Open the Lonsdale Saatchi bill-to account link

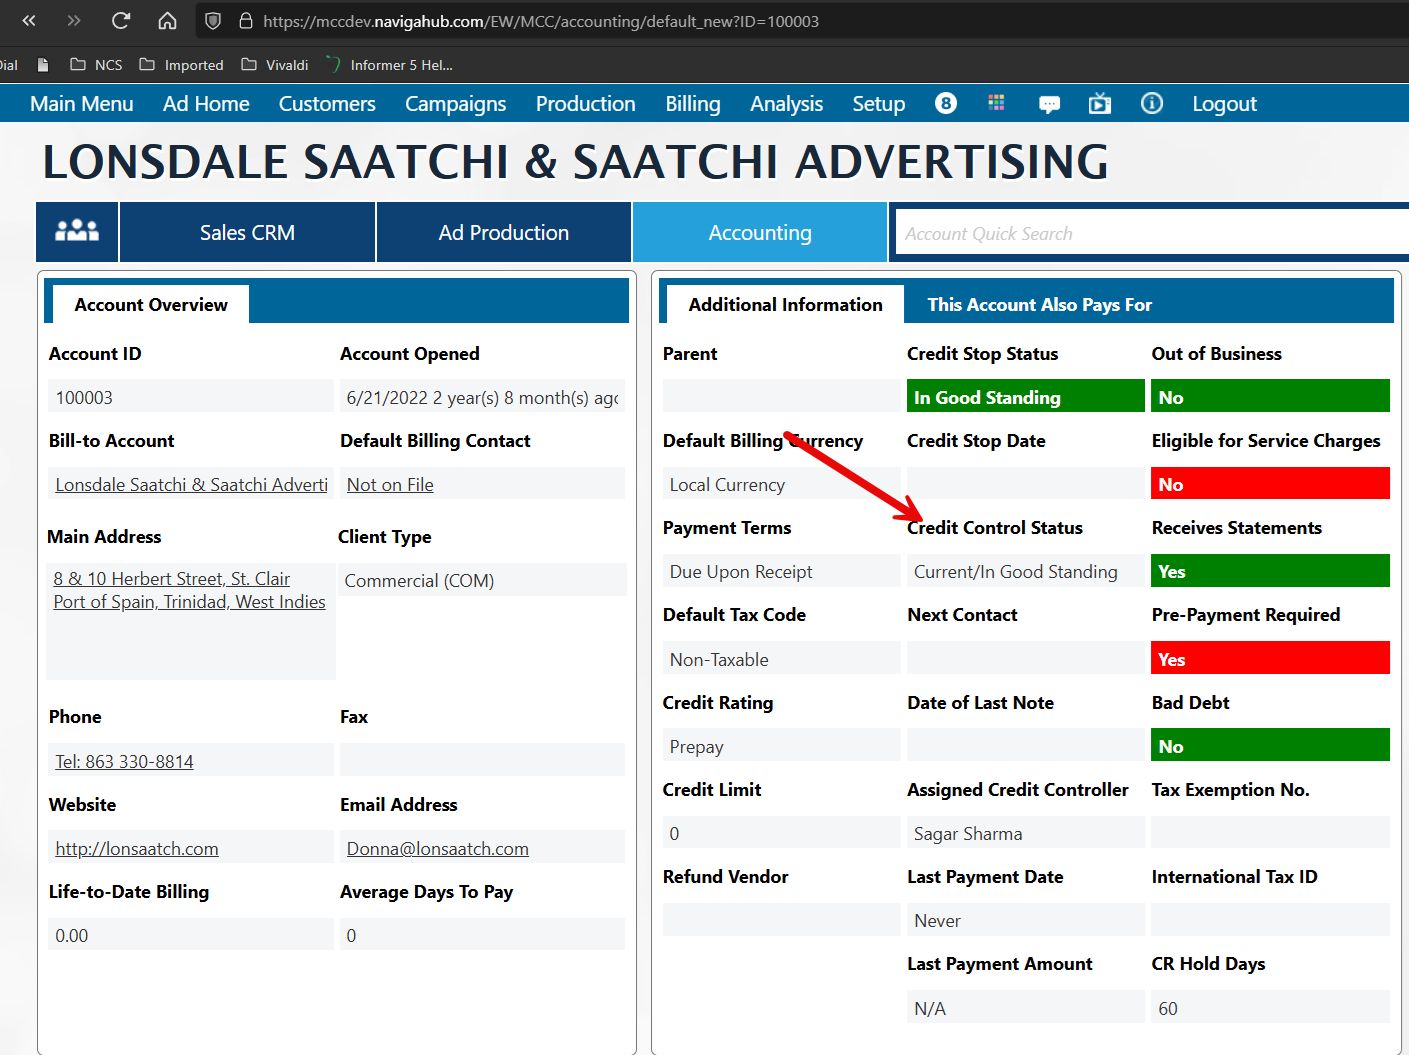[192, 485]
